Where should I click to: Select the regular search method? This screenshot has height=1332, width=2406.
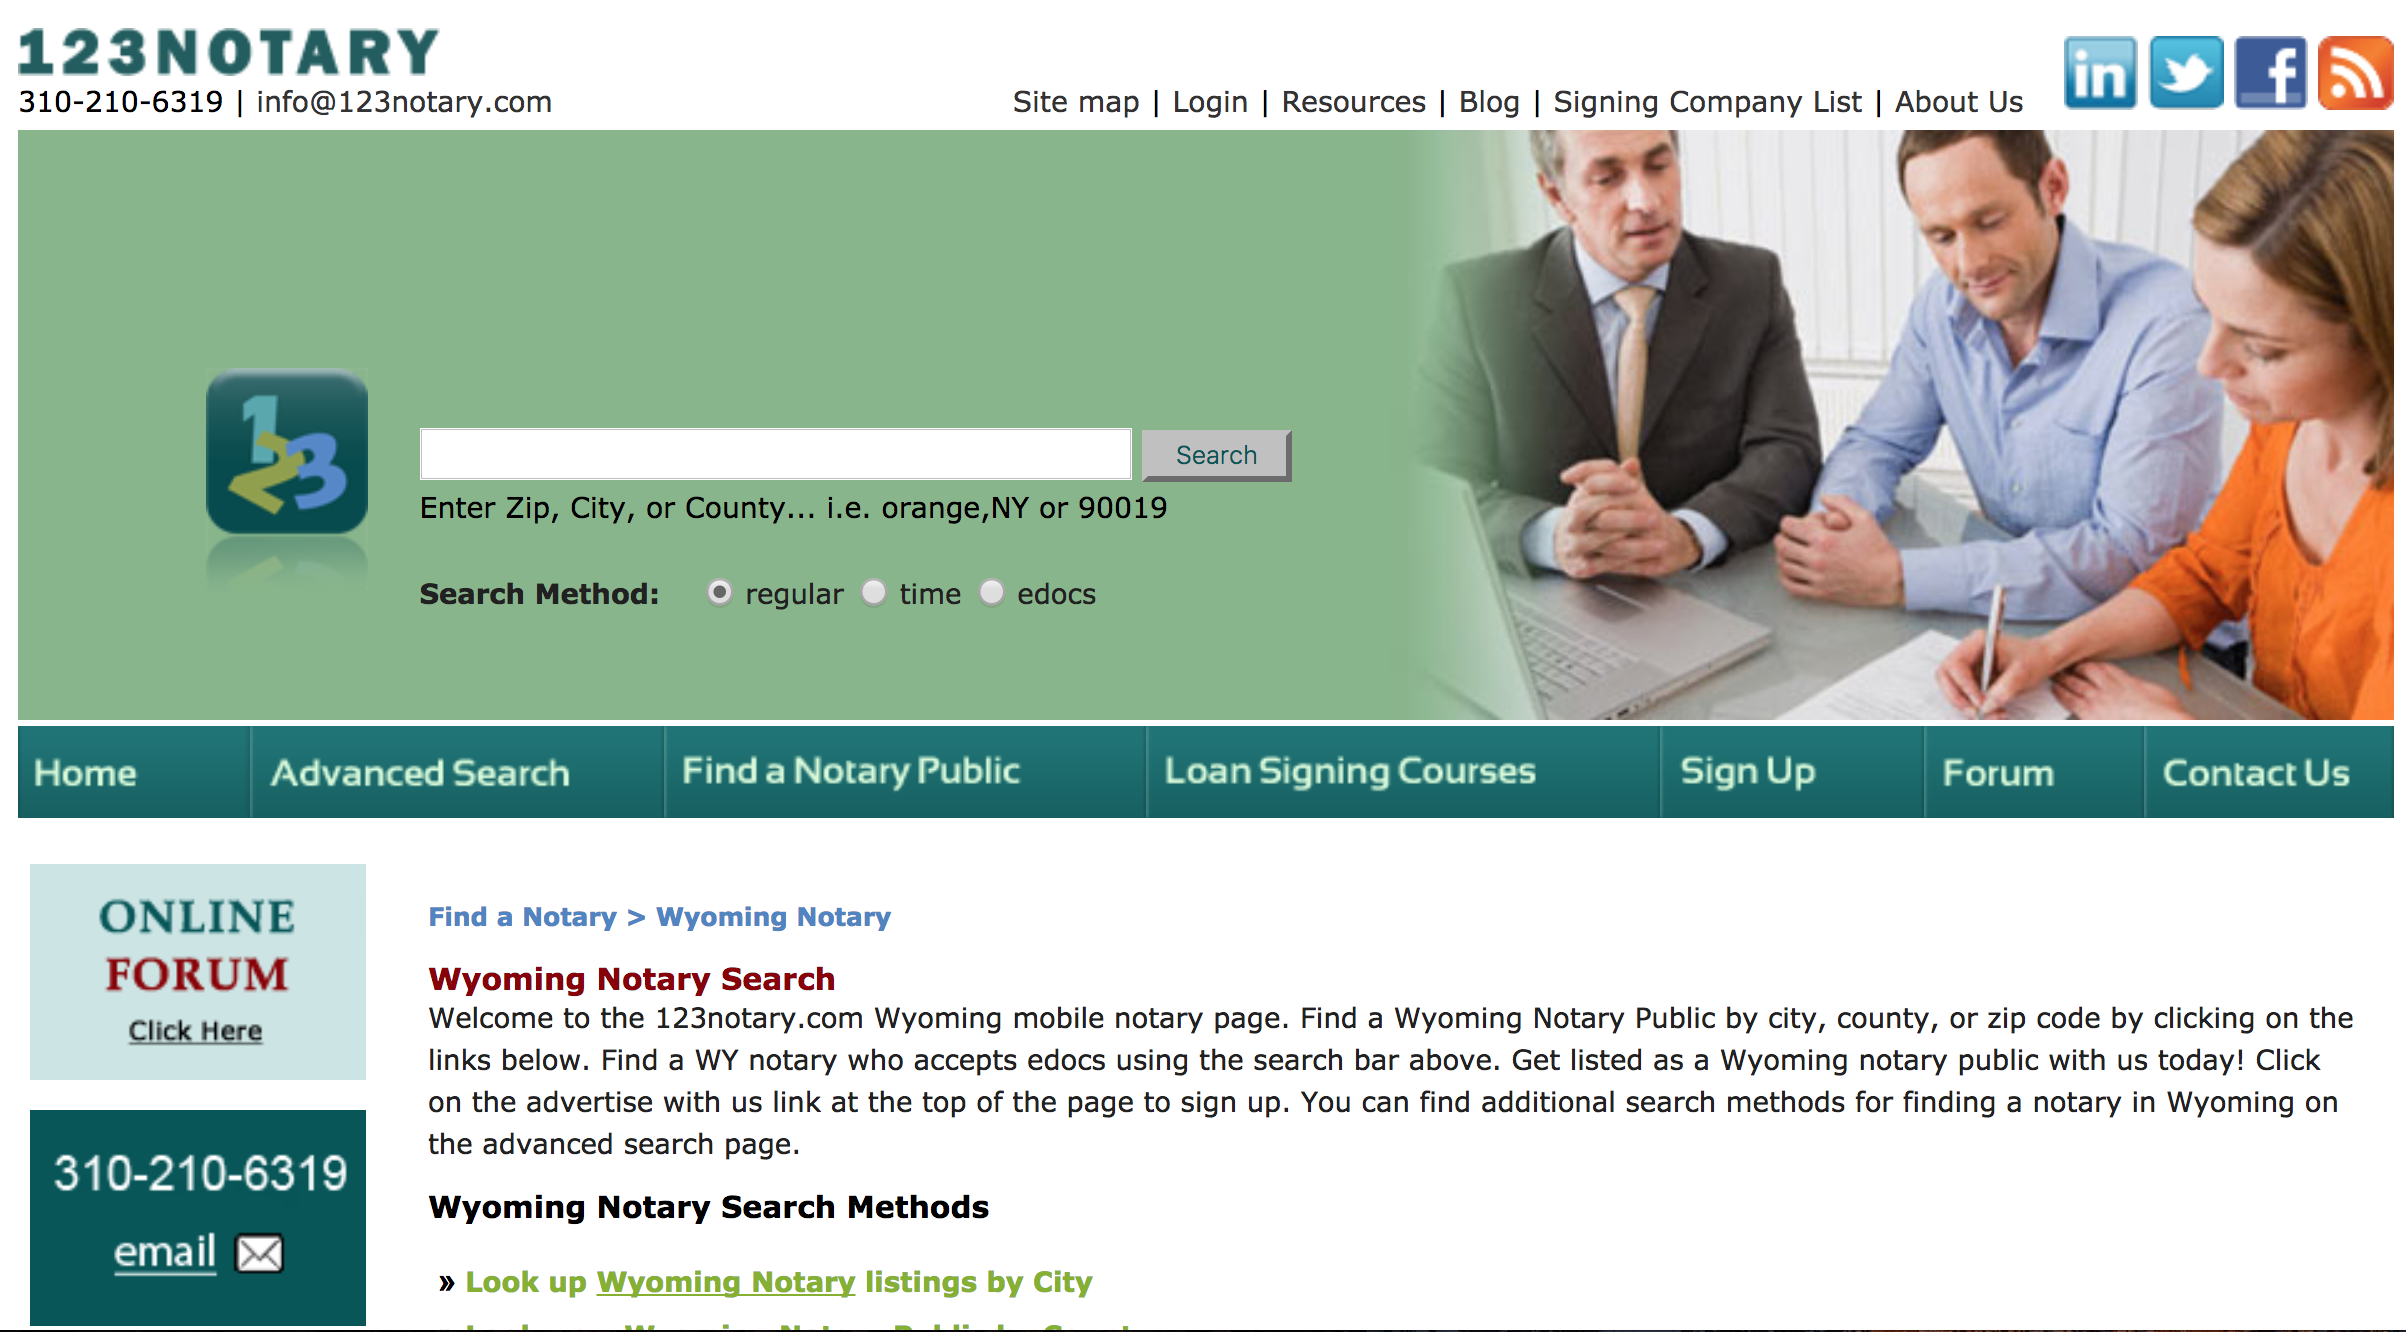[719, 592]
